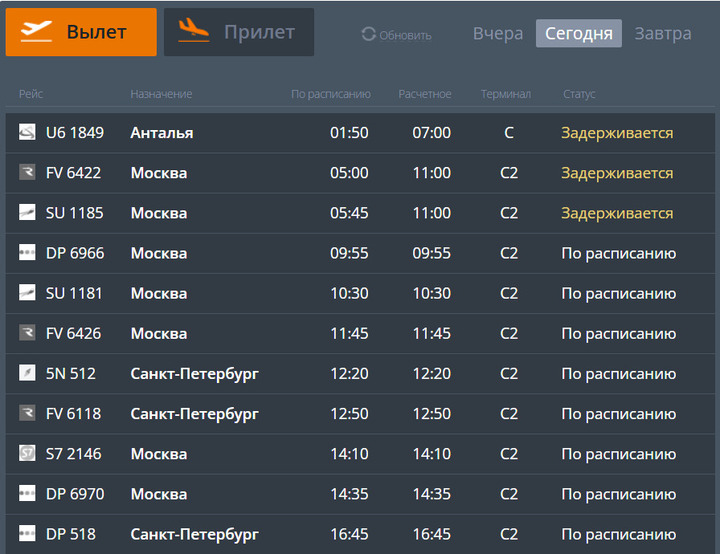Open flight FV 6118 to Санкт-Петербург
The height and width of the screenshot is (554, 720).
click(x=360, y=413)
